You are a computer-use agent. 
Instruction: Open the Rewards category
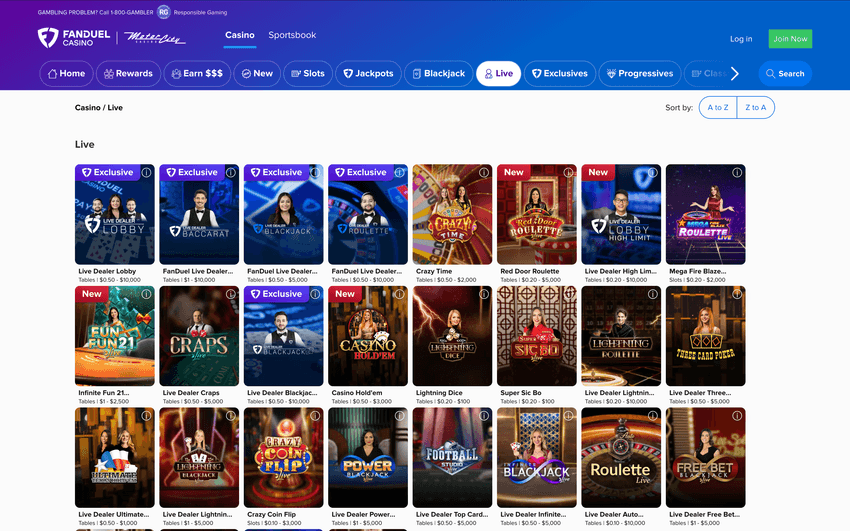[128, 73]
